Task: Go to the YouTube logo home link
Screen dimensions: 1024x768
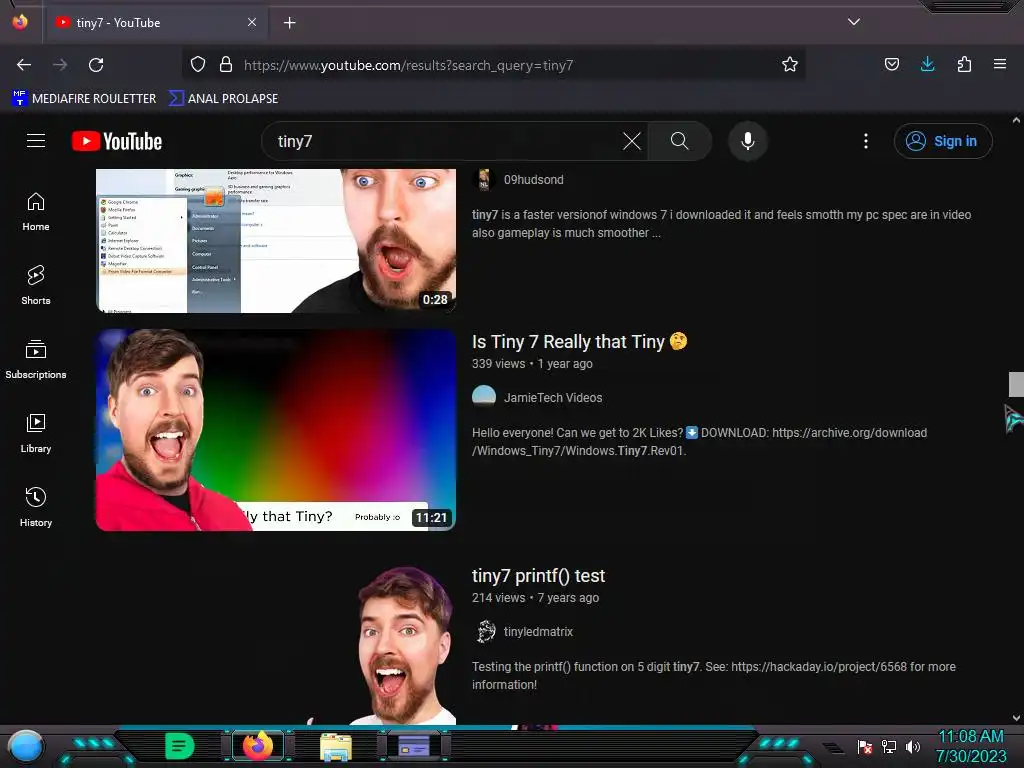Action: point(117,141)
